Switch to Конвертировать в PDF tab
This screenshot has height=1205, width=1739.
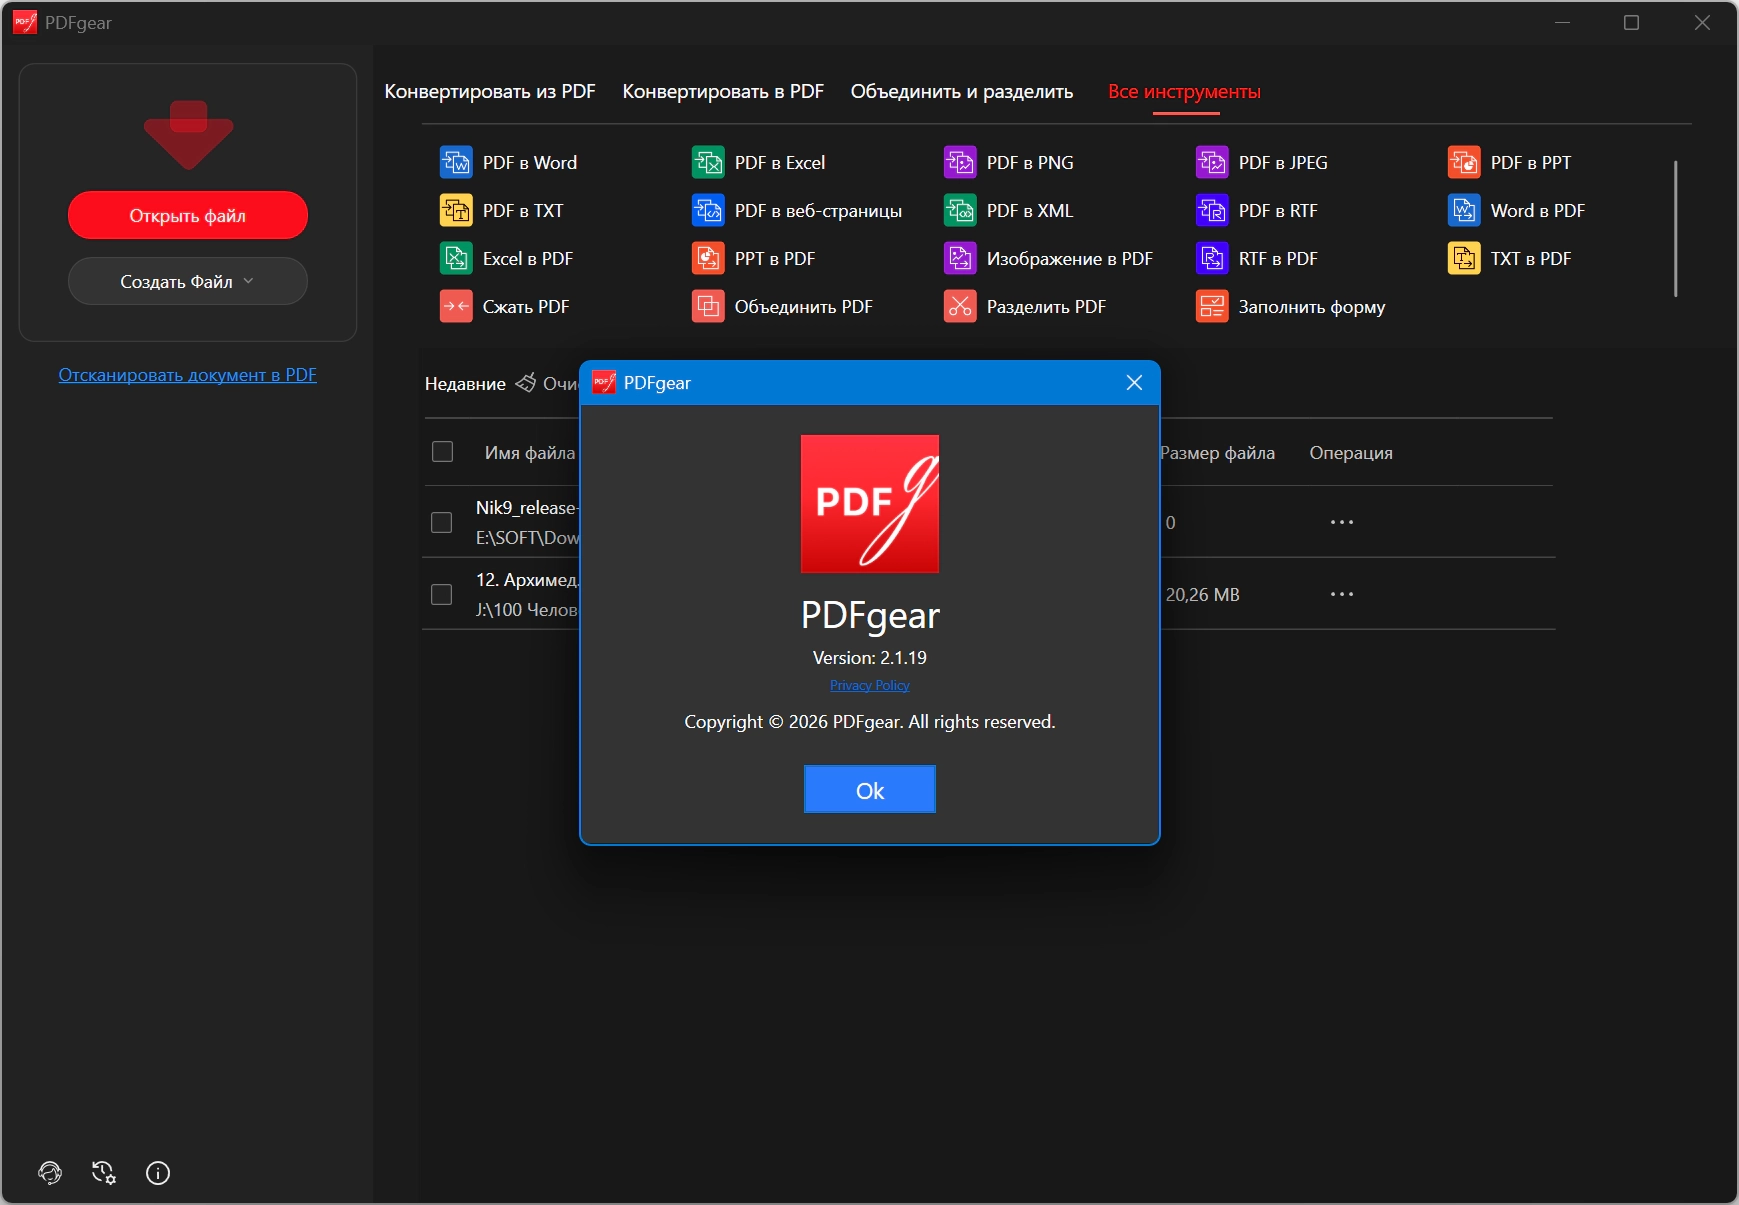point(723,91)
